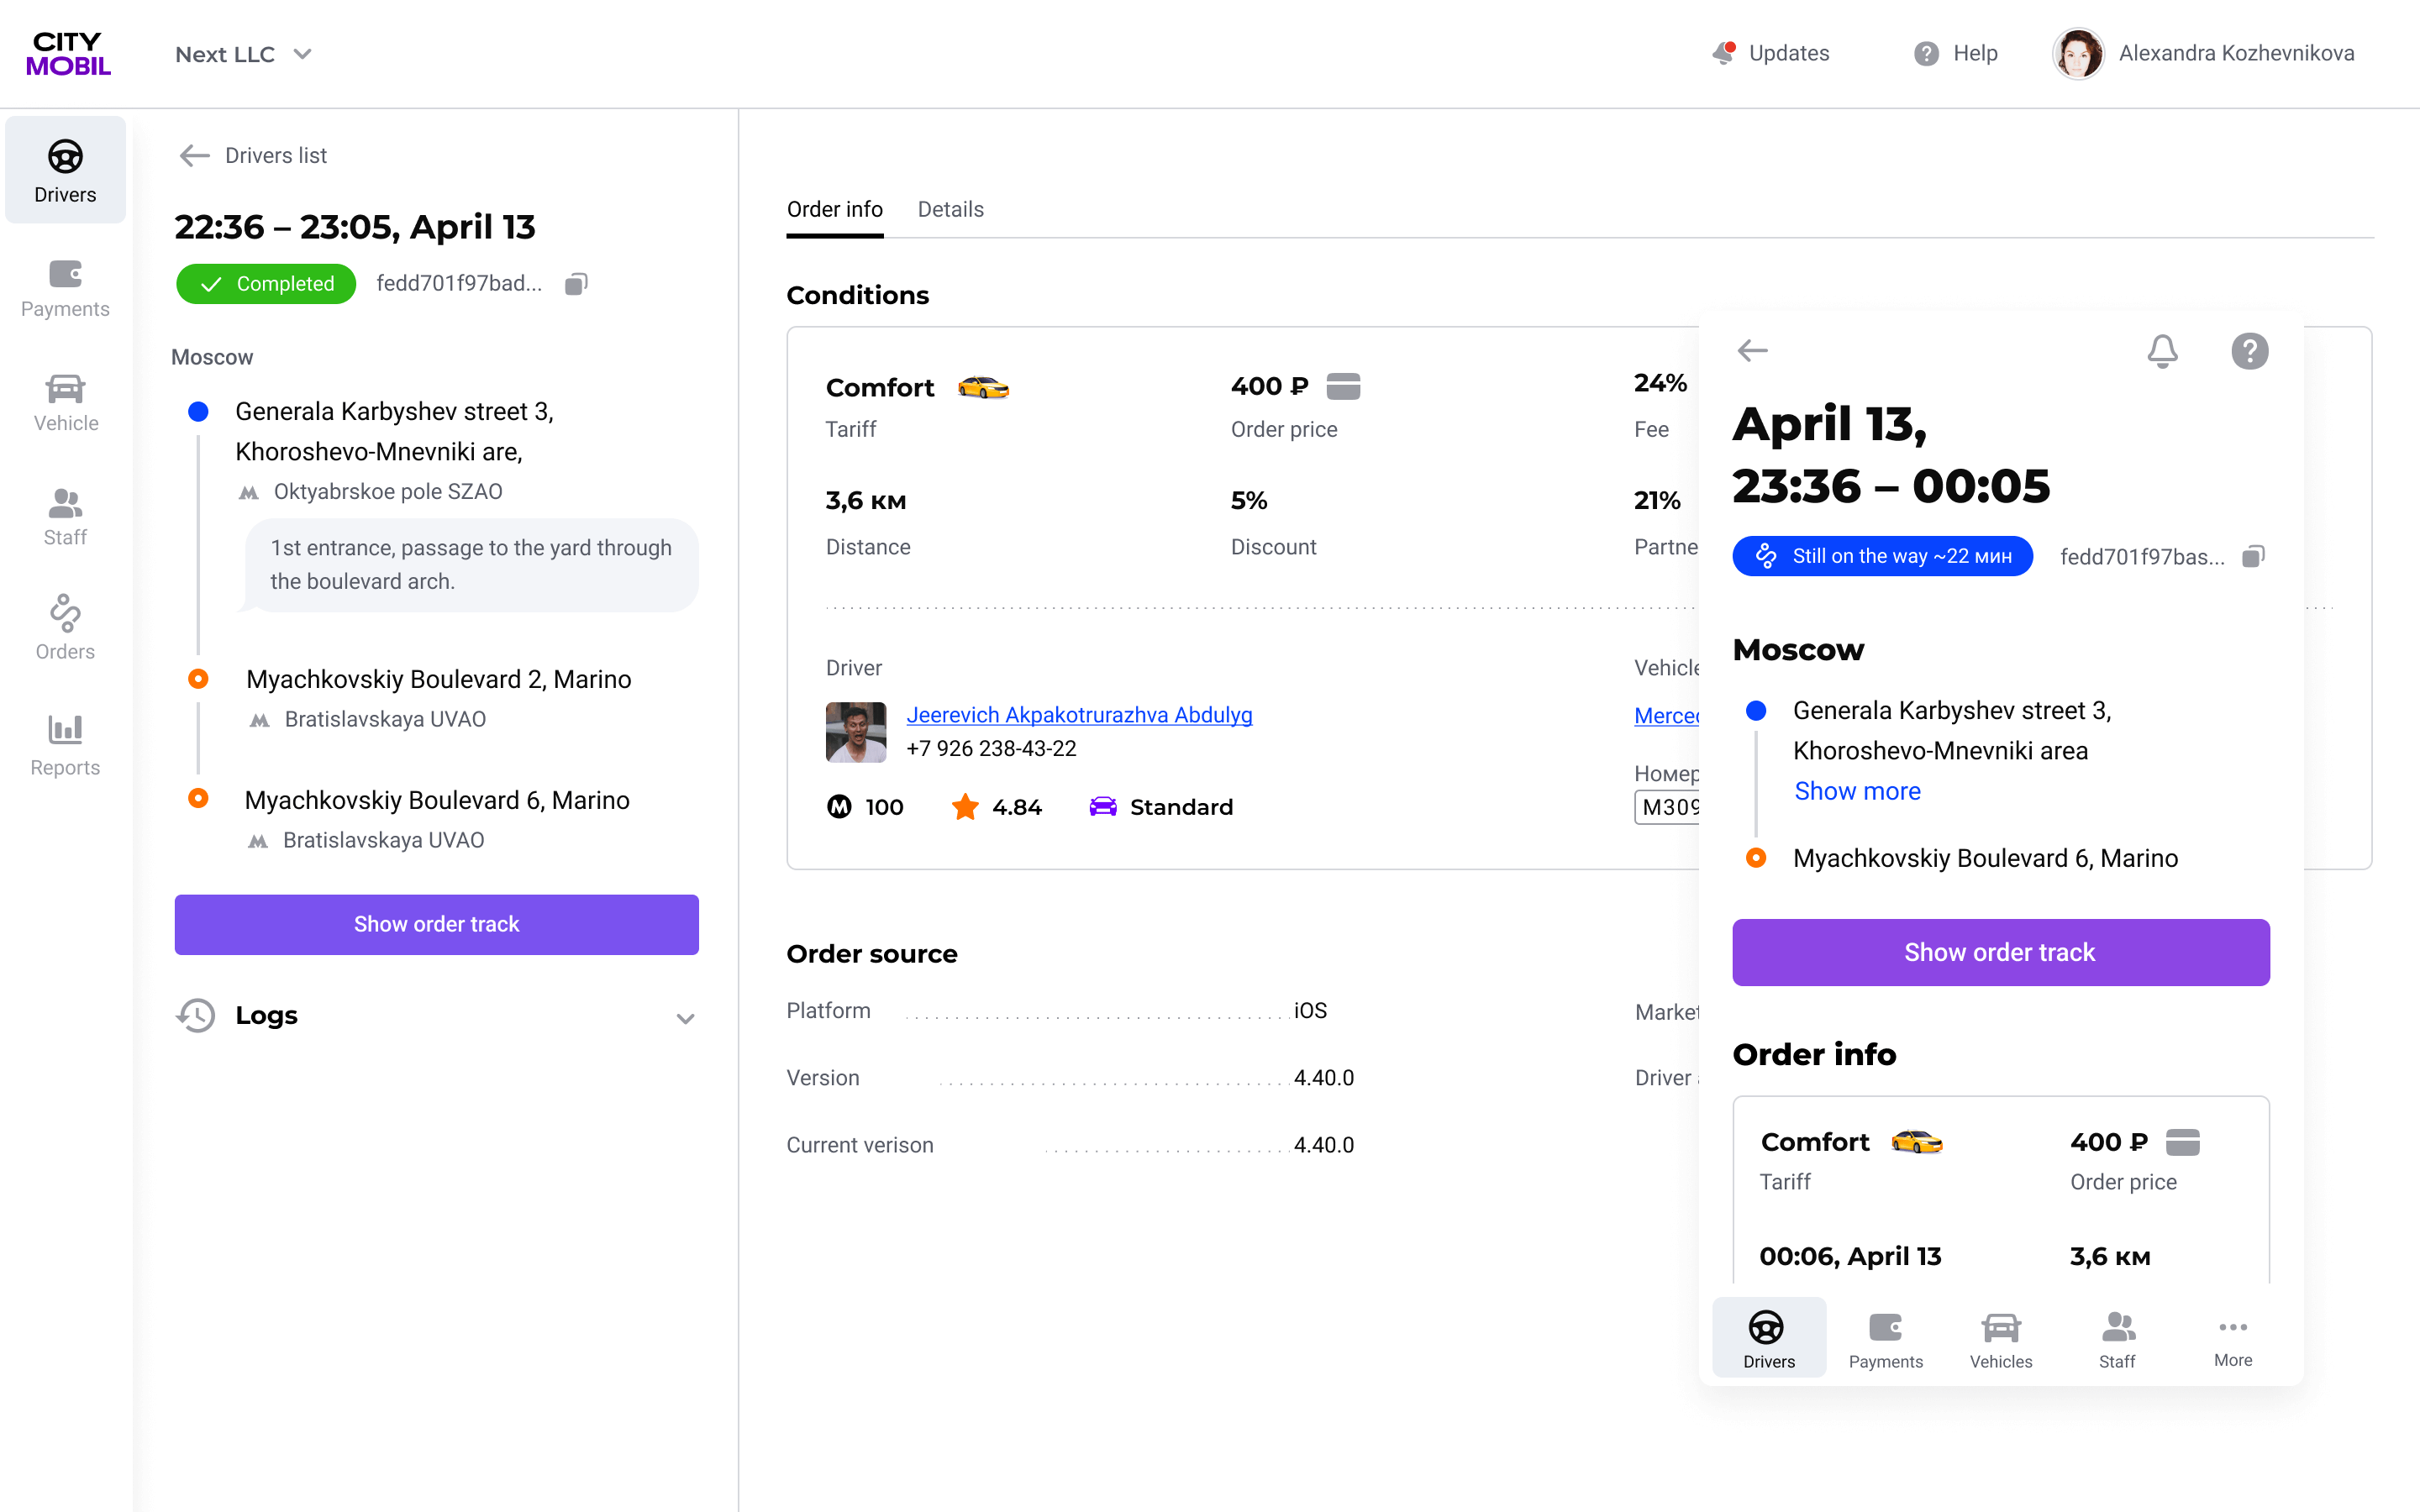Click Myachkovskiy Boulevard 6, Marino in left panel
The image size is (2420, 1512).
coord(437,800)
